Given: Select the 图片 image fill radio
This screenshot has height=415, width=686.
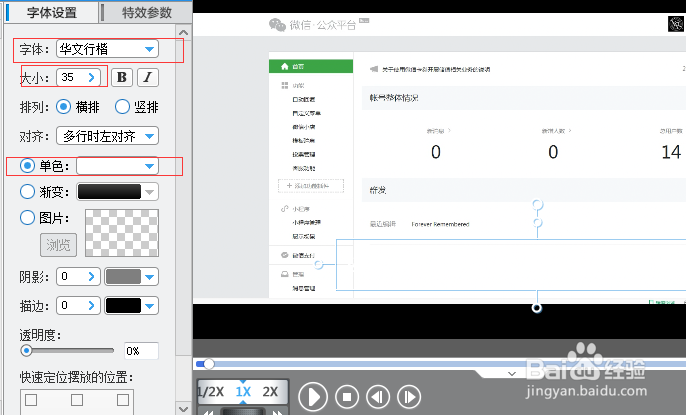Looking at the screenshot, I should coord(27,217).
